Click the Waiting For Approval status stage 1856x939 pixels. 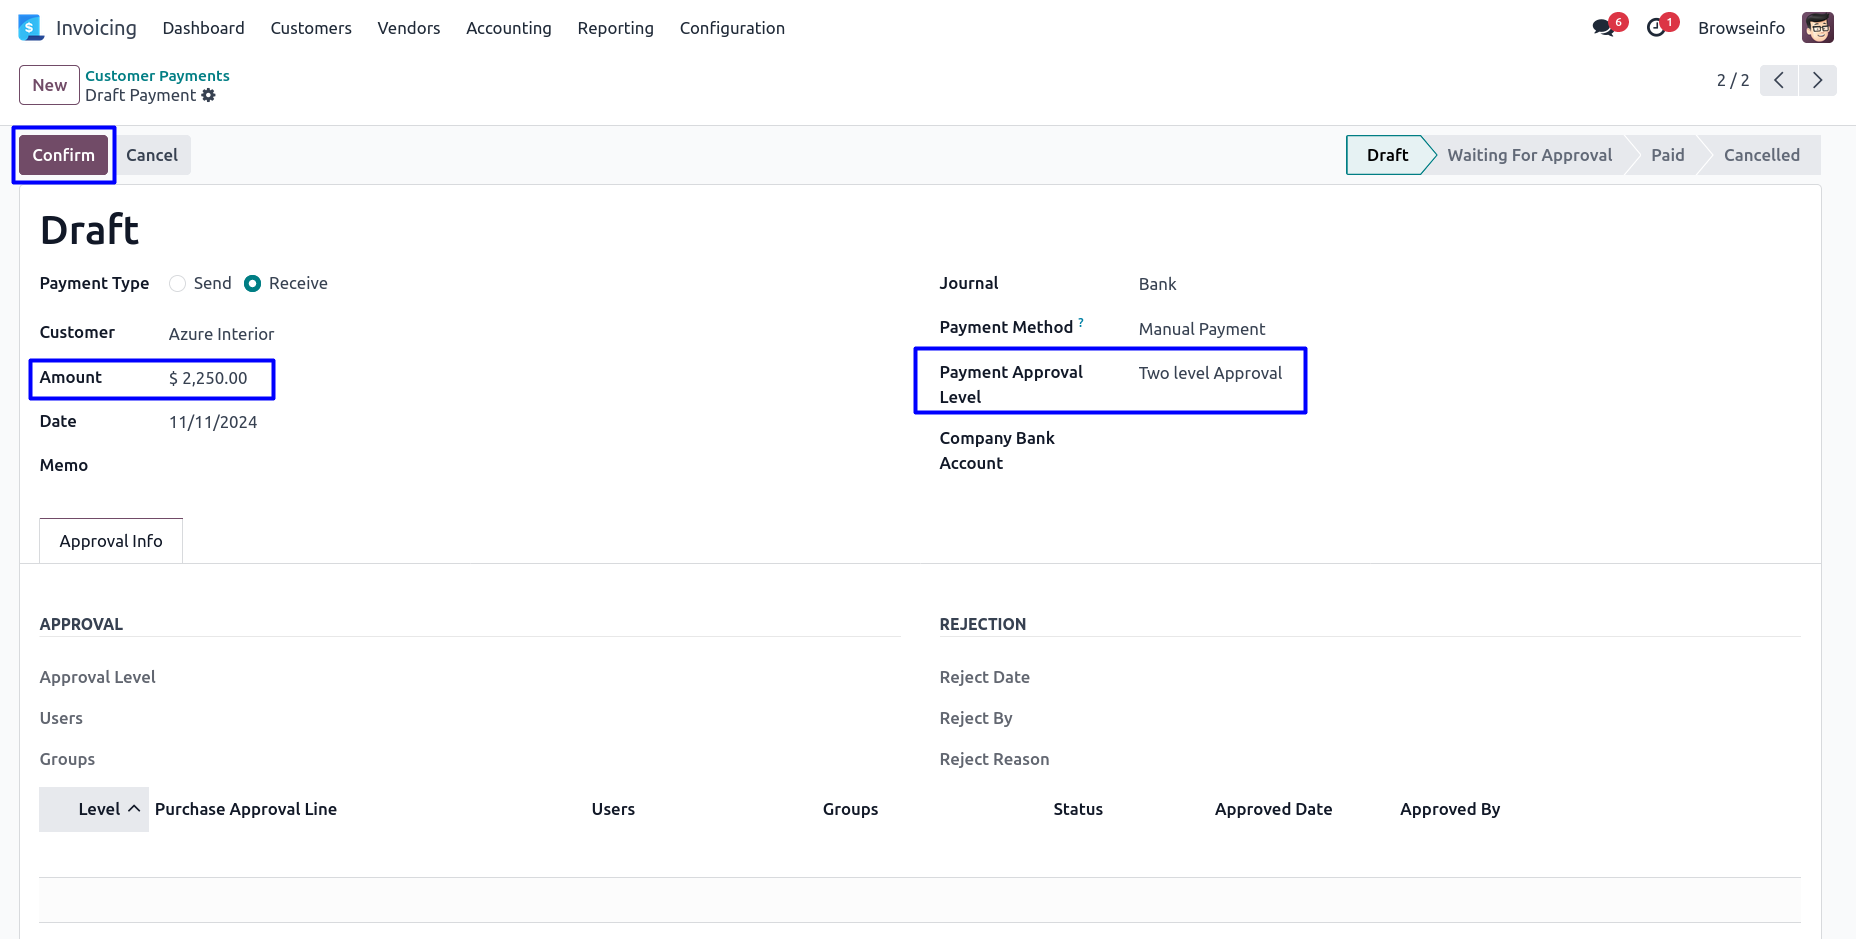(x=1529, y=155)
